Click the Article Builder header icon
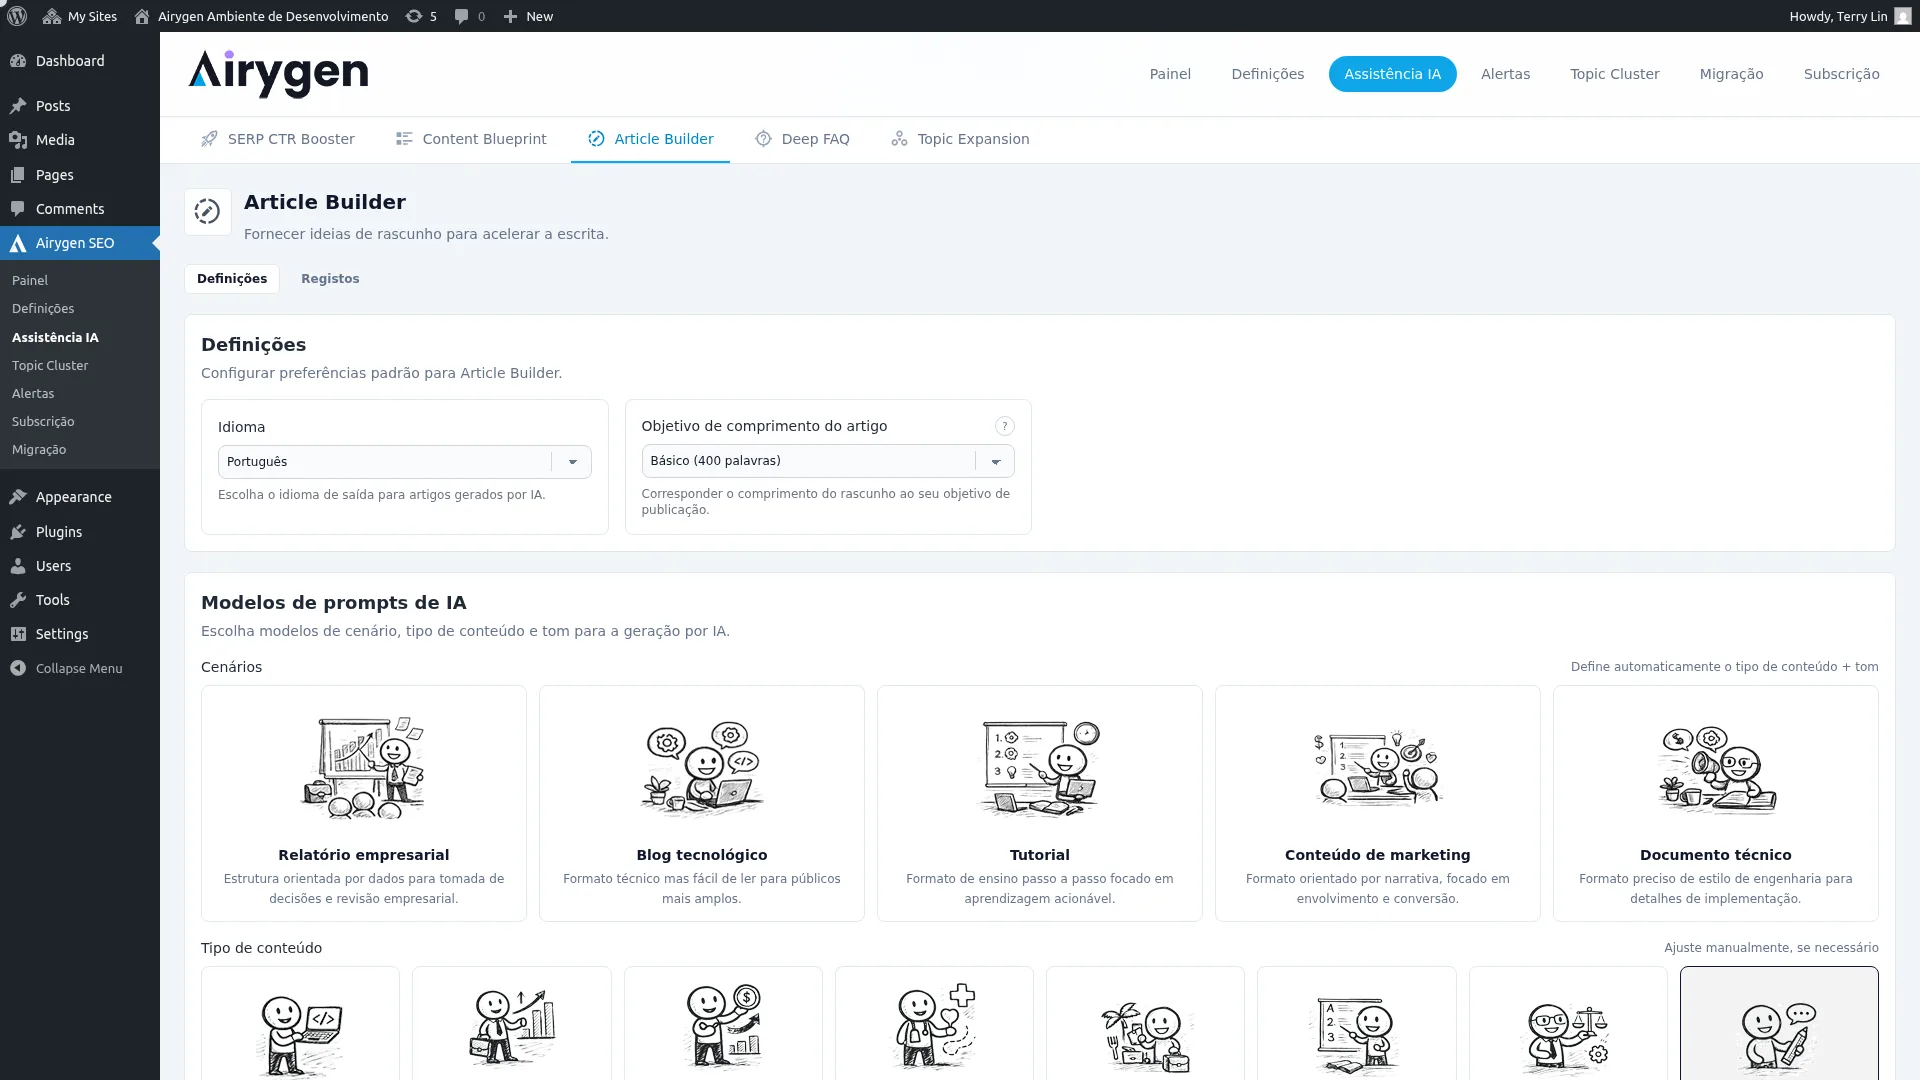This screenshot has height=1080, width=1920. [207, 212]
